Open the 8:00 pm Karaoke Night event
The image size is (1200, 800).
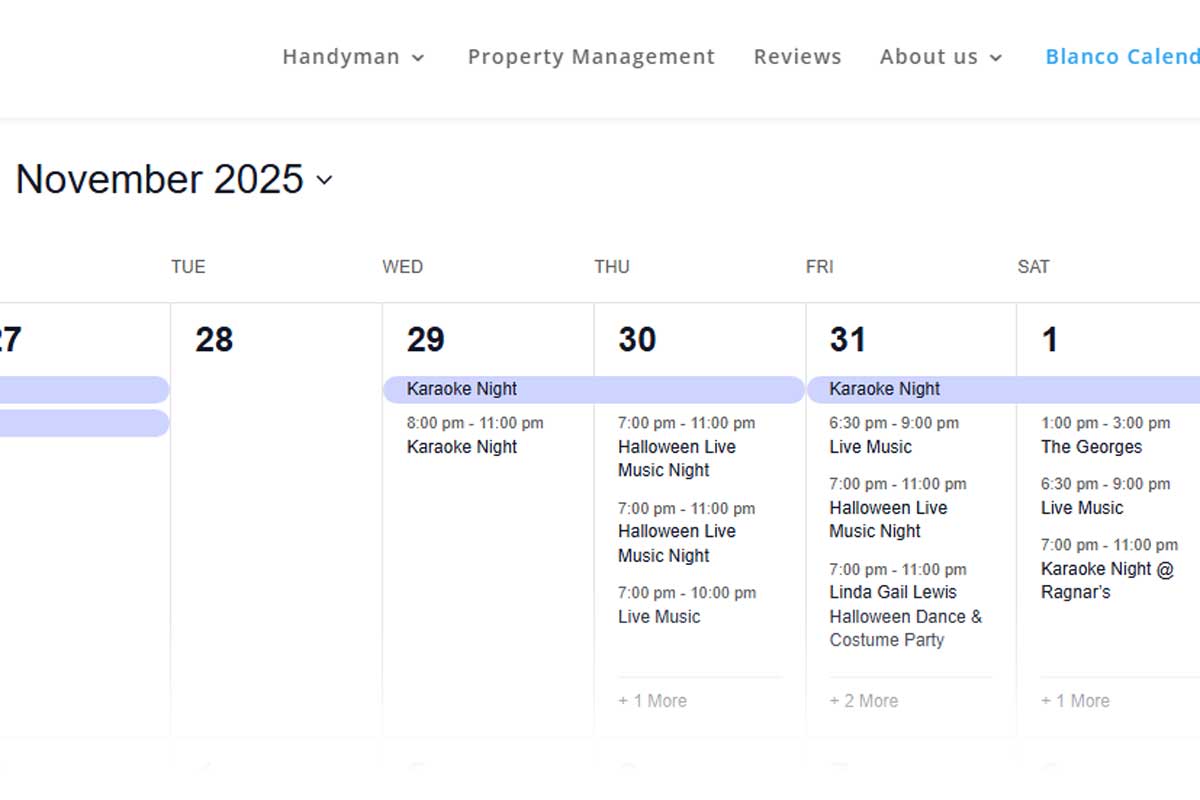[x=462, y=447]
